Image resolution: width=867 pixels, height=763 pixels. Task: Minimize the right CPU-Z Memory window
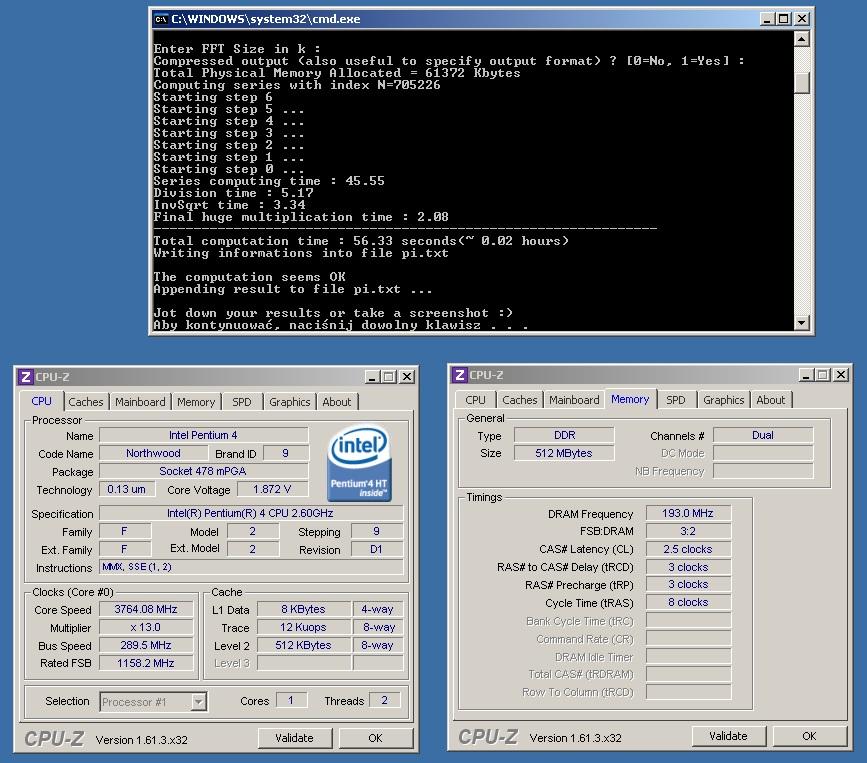(x=806, y=375)
